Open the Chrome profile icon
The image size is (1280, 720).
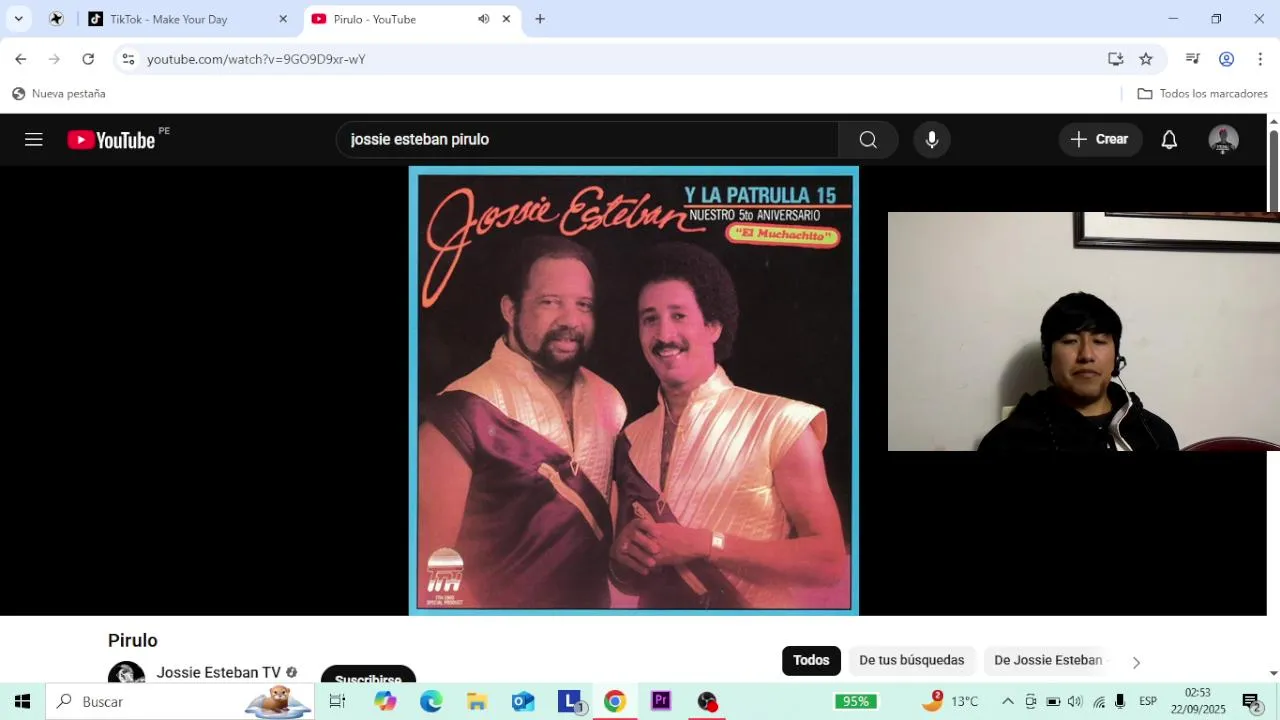1226,59
